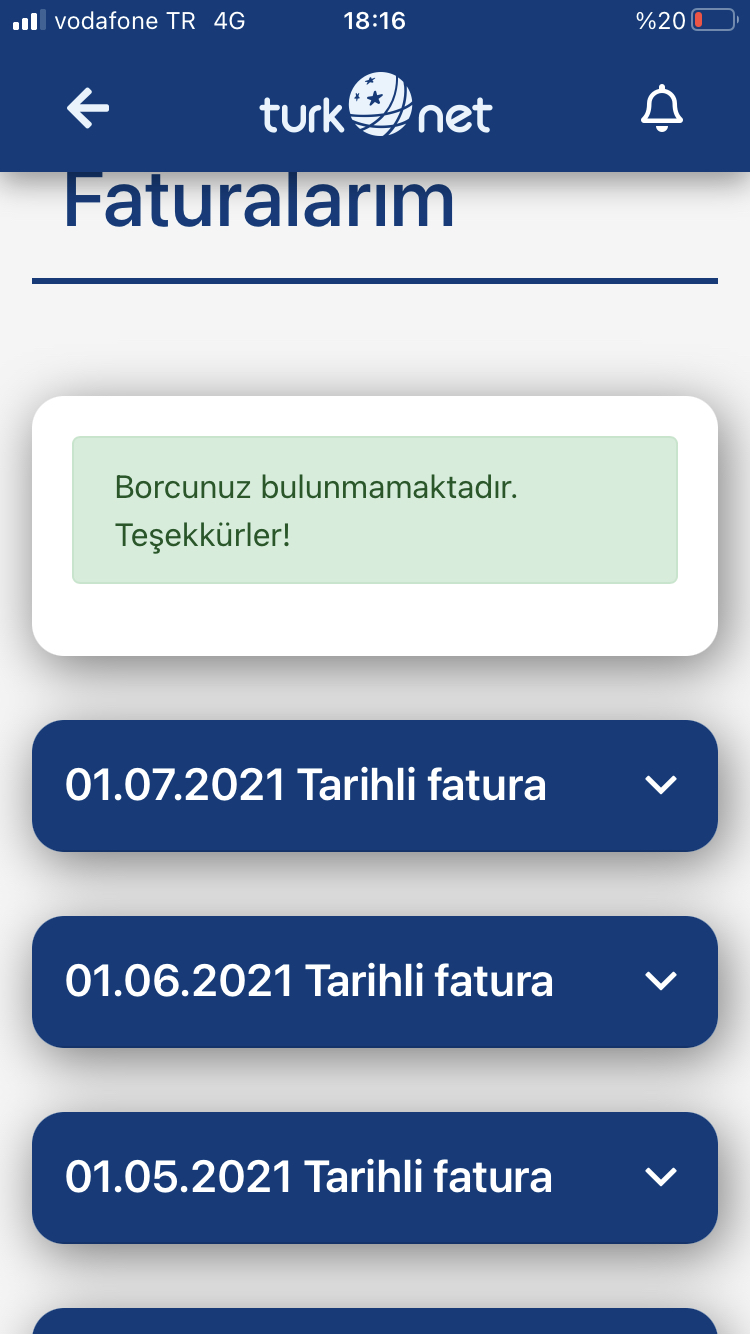
Task: Open notifications via the bell icon
Action: coord(661,108)
